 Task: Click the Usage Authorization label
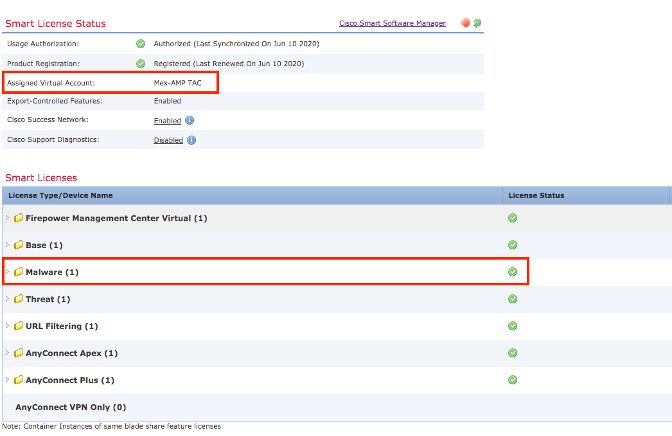coord(43,44)
